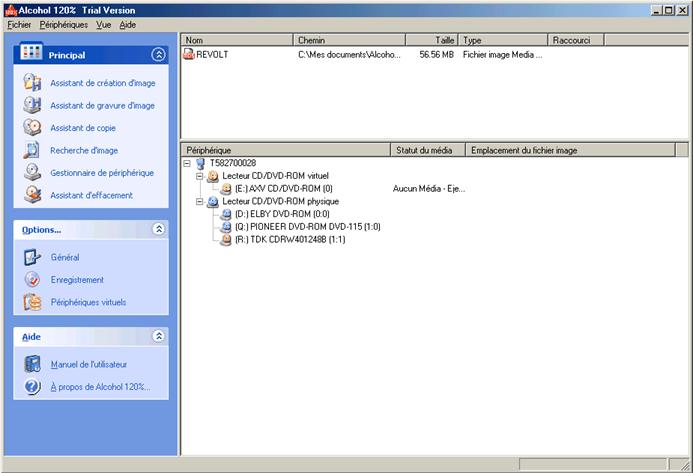Image resolution: width=693 pixels, height=473 pixels.
Task: Sort by the Type column header
Action: (x=503, y=40)
